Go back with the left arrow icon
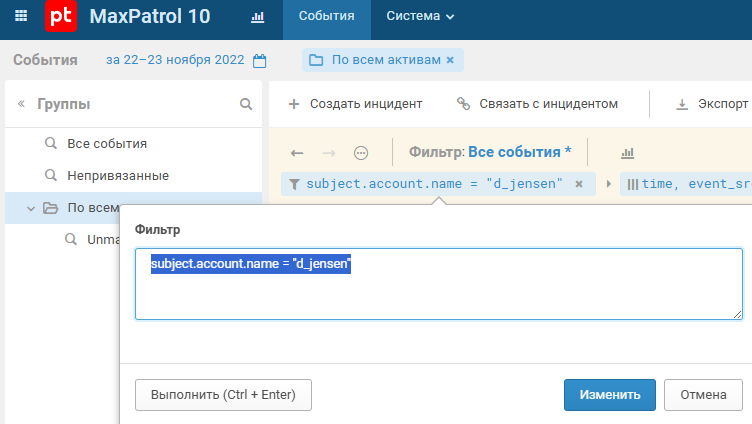This screenshot has width=752, height=424. [297, 153]
